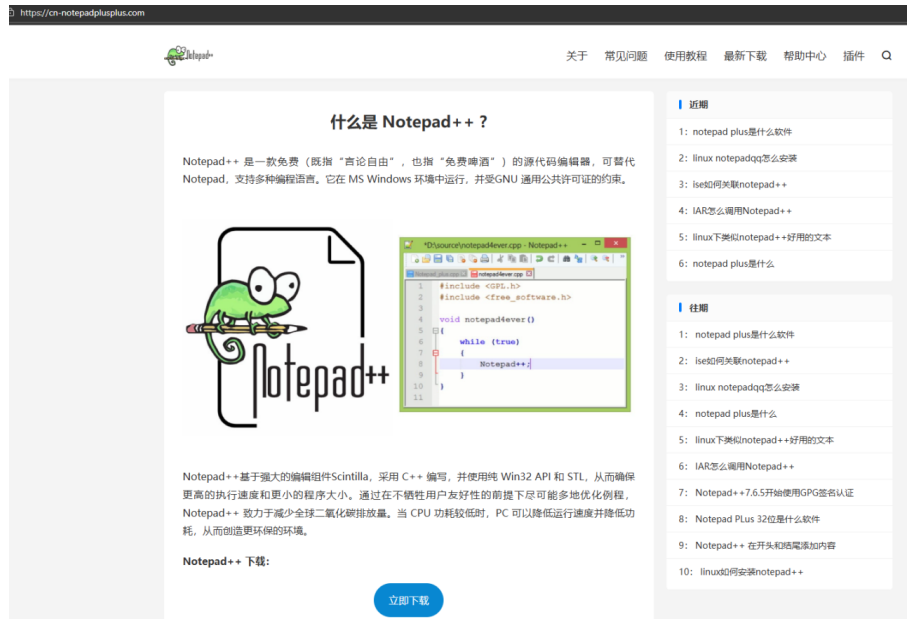Image resolution: width=916 pixels, height=625 pixels.
Task: Open the link 'linux notepadqq怎么安装'
Action: tap(746, 157)
